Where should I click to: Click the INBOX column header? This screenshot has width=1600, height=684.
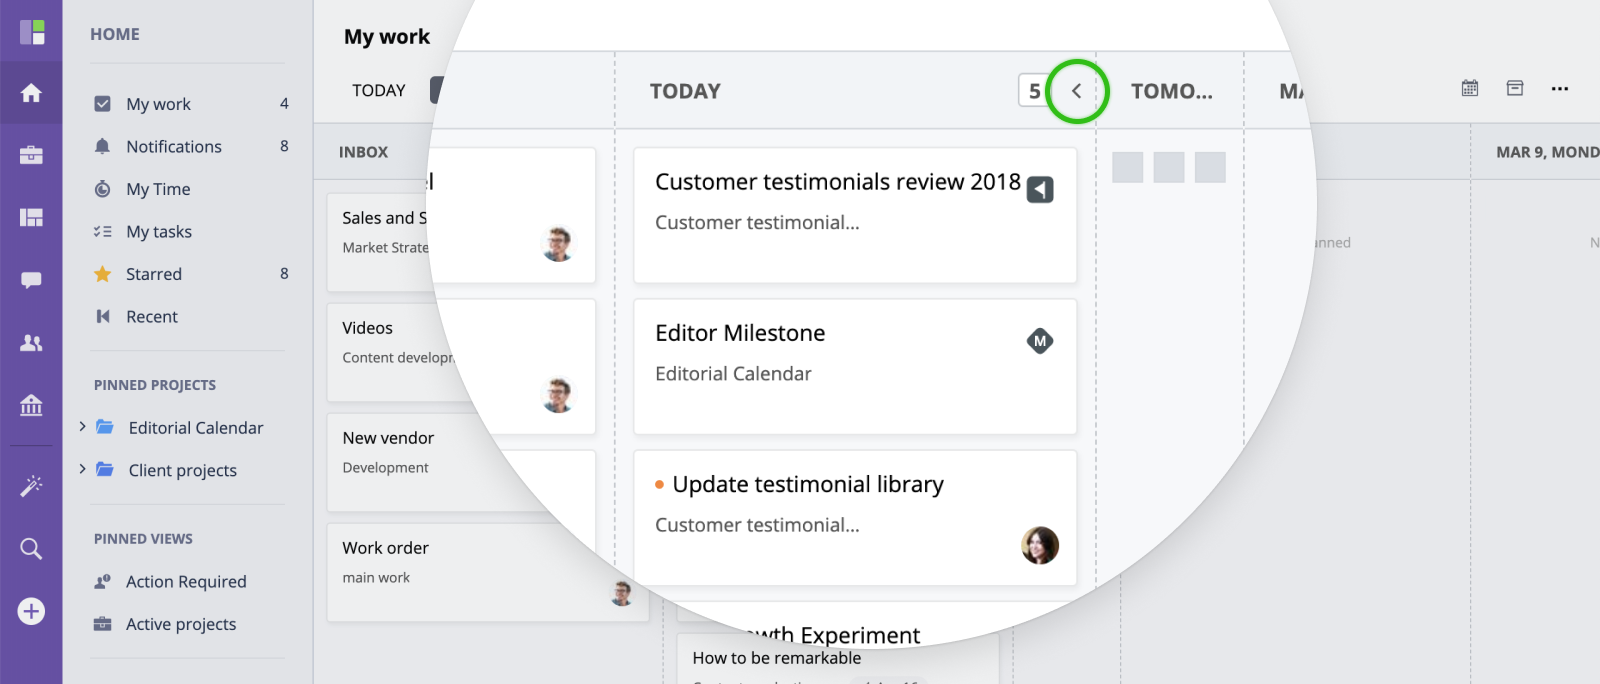pyautogui.click(x=363, y=152)
